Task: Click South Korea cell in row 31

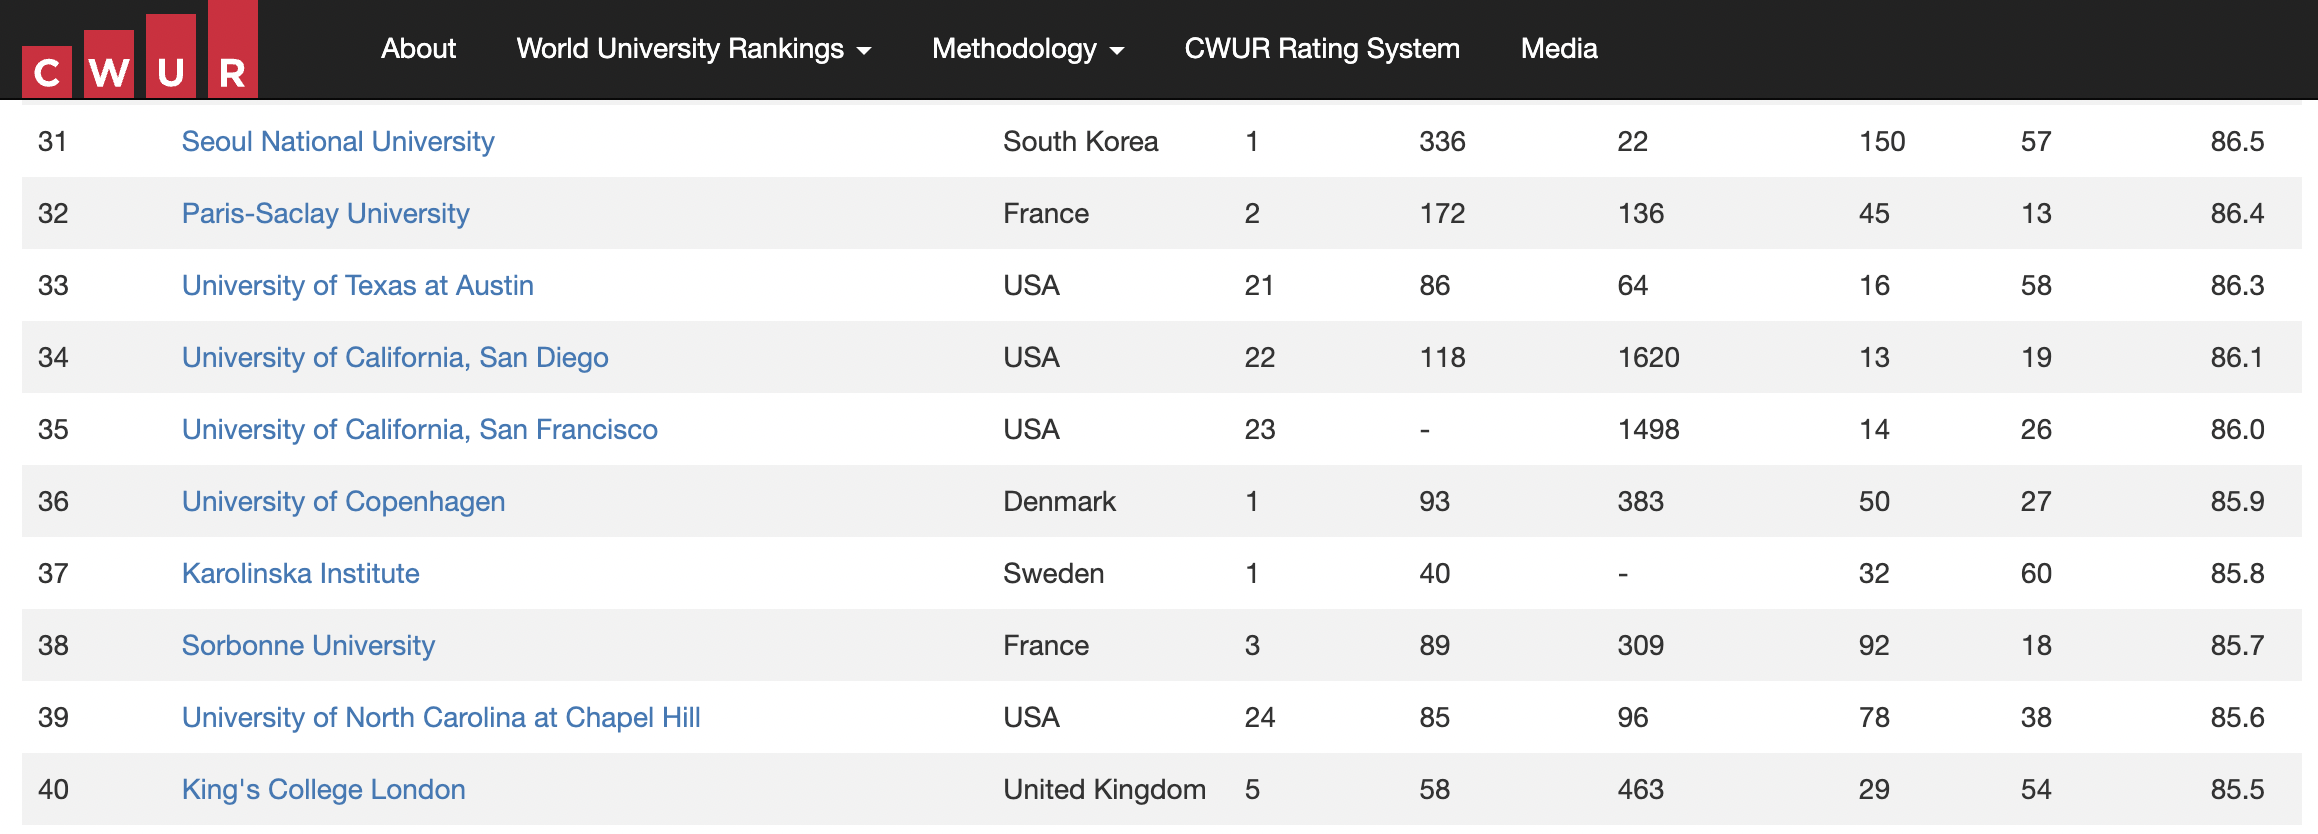Action: pos(1081,141)
